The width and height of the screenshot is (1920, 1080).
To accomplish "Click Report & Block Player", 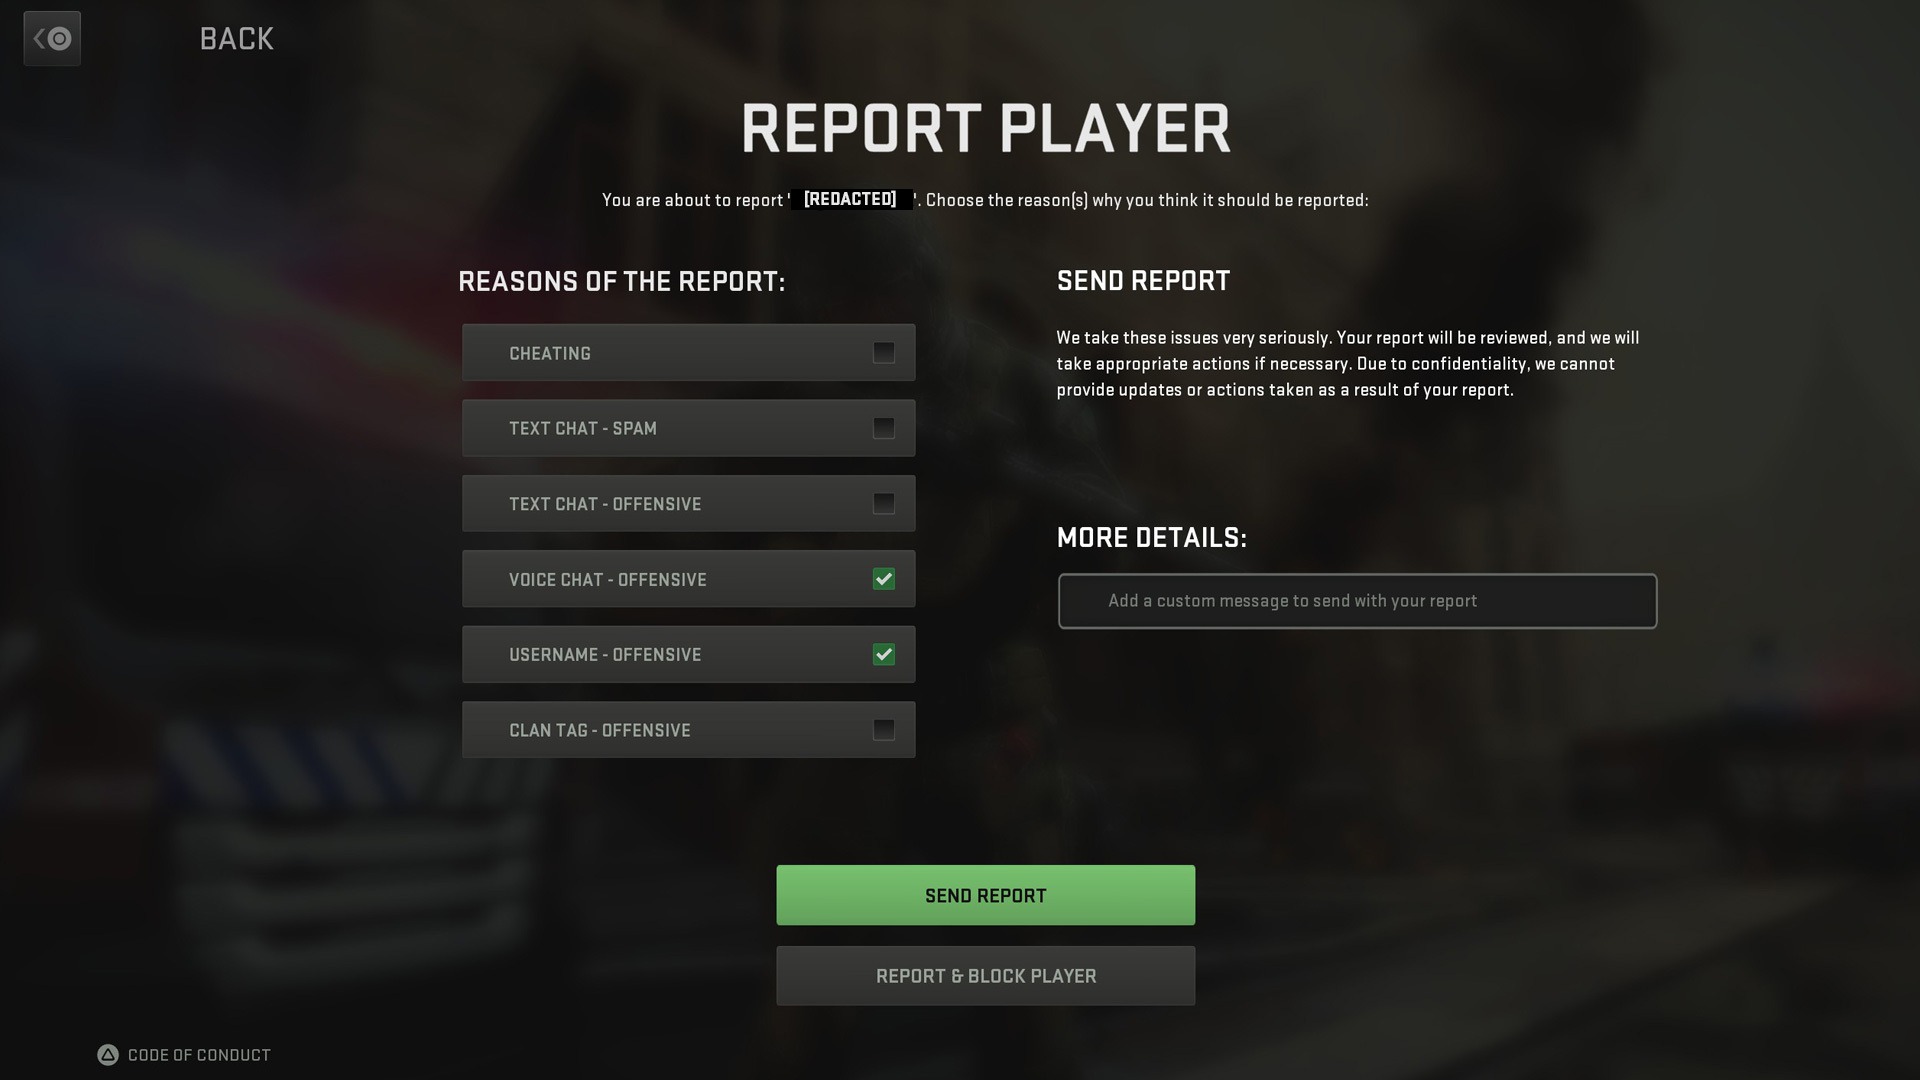I will [x=985, y=975].
